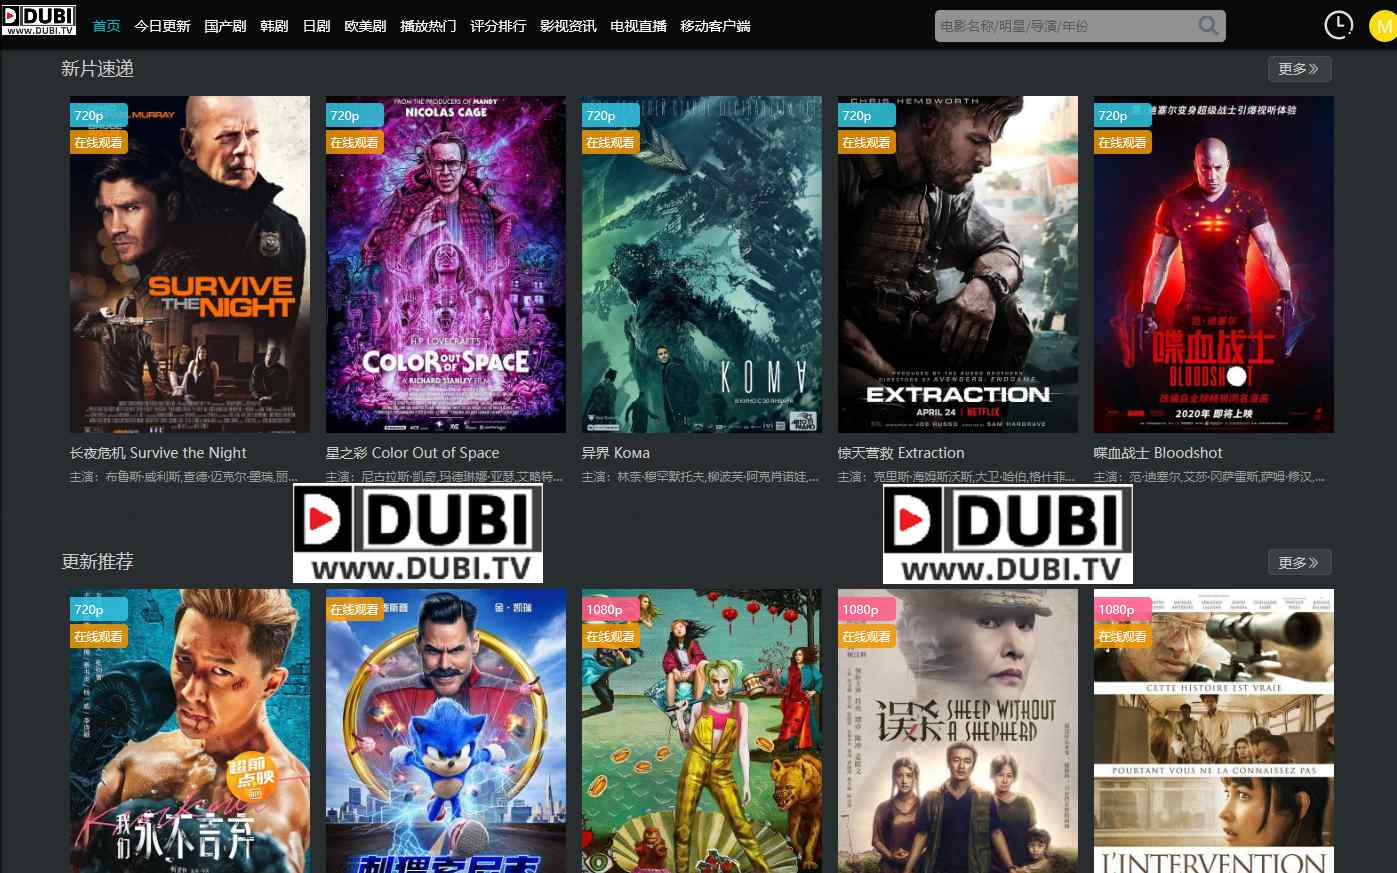Image resolution: width=1397 pixels, height=873 pixels.
Task: Open 移动客户端 menu item
Action: point(715,26)
